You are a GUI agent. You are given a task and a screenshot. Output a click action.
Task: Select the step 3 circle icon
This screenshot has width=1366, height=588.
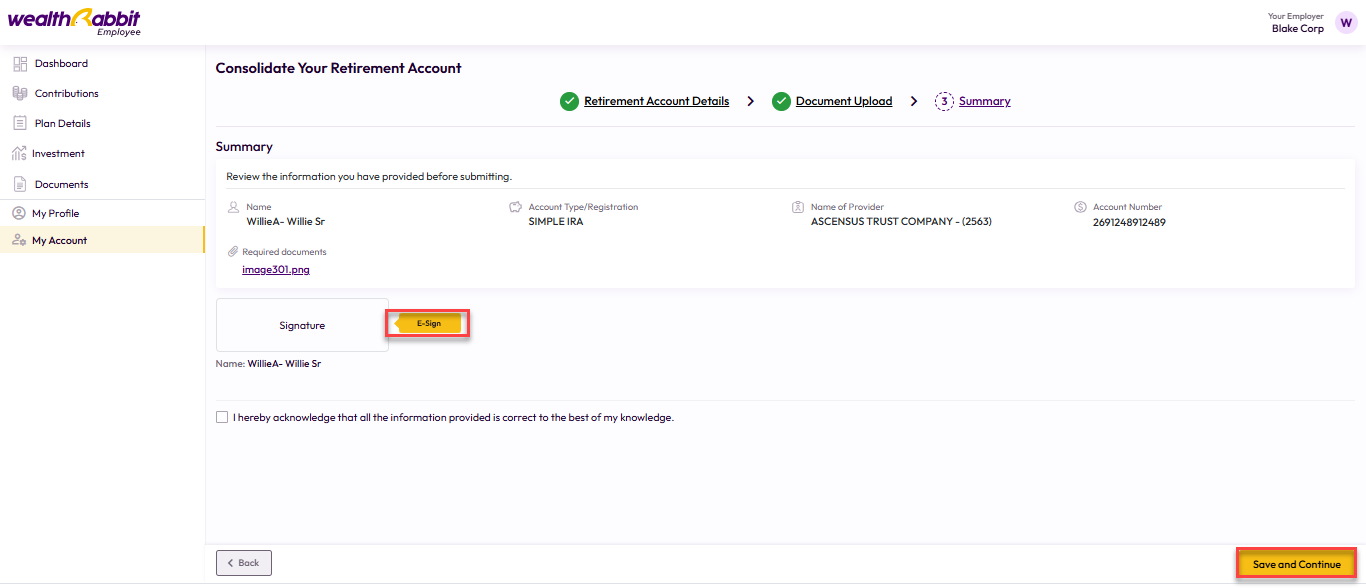click(x=944, y=101)
